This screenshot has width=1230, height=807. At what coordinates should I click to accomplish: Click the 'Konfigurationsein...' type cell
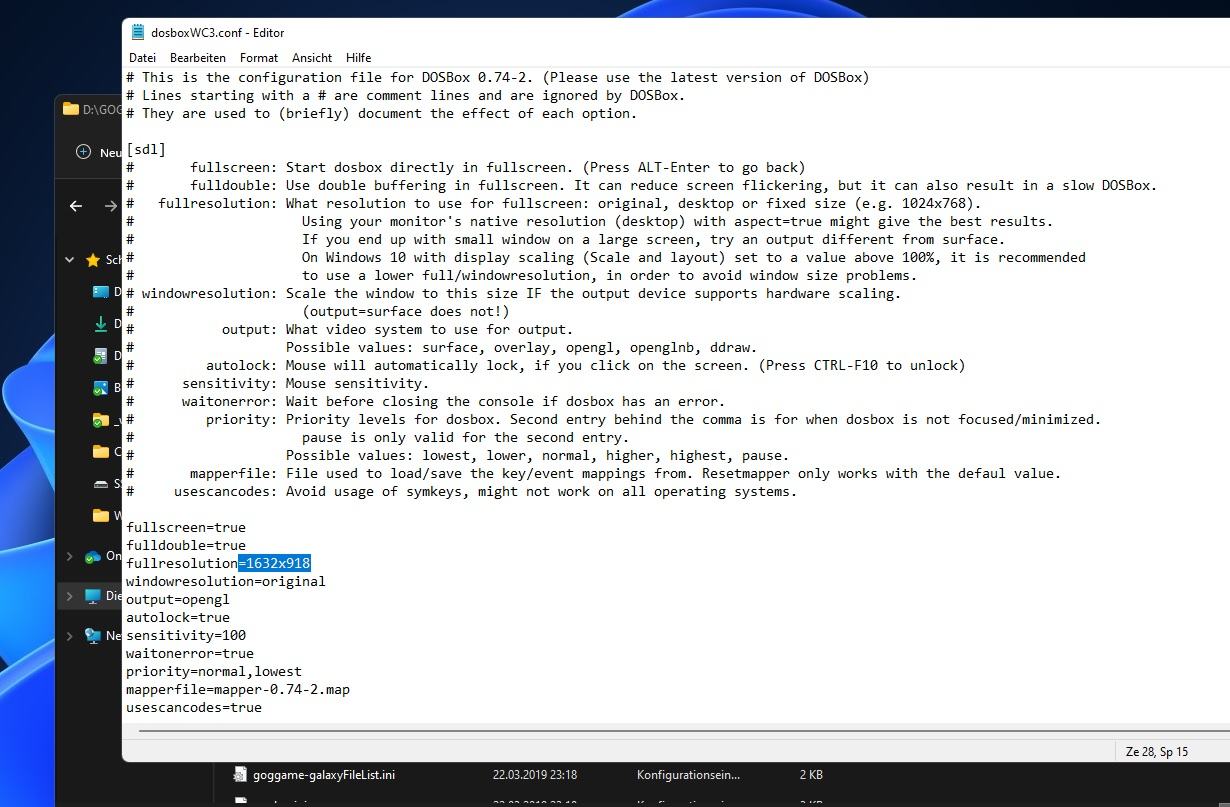[688, 774]
